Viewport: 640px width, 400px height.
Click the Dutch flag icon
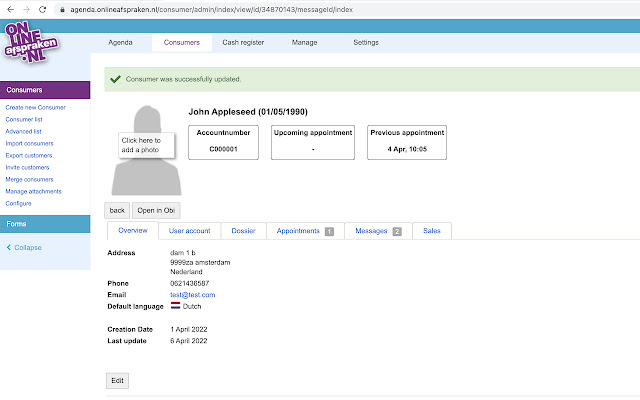176,306
